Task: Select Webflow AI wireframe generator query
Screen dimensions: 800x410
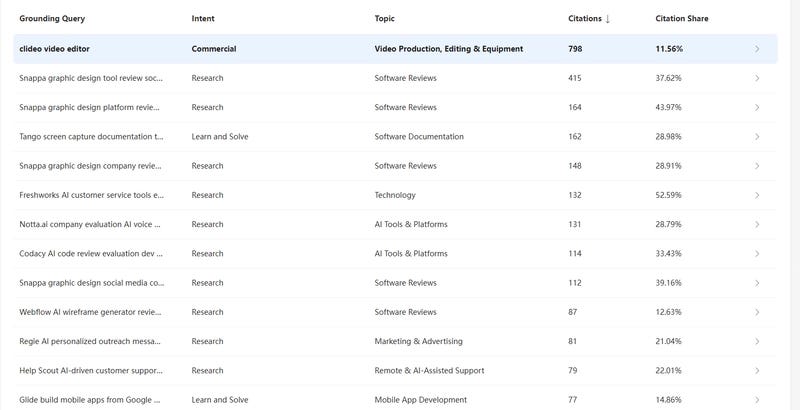Action: 90,312
